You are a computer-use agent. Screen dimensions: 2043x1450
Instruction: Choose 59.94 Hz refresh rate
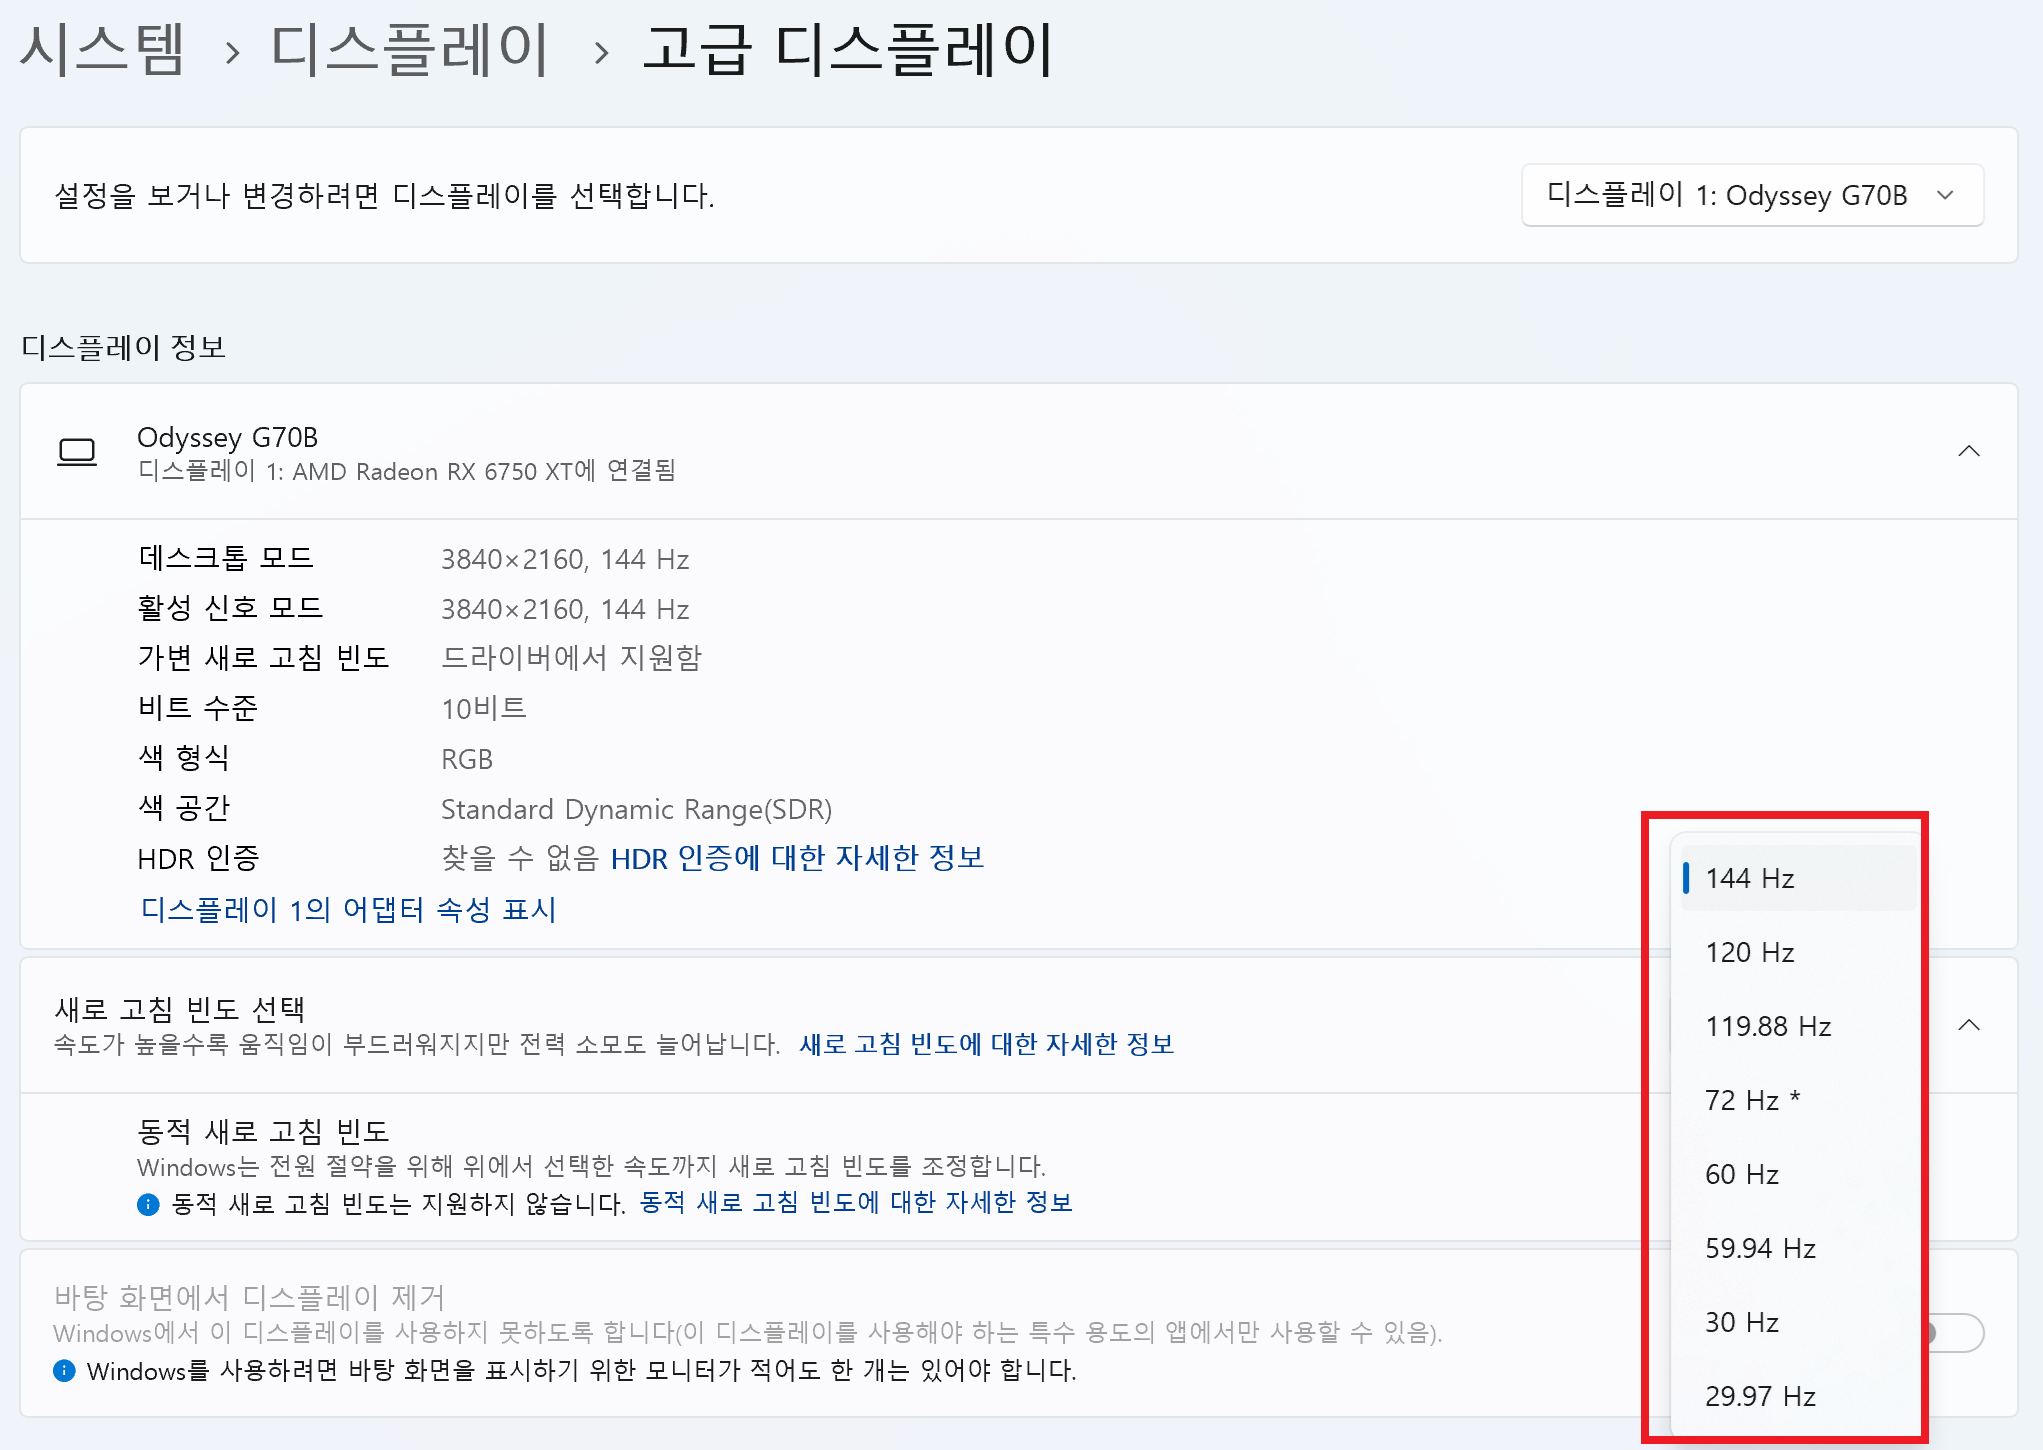click(1798, 1248)
